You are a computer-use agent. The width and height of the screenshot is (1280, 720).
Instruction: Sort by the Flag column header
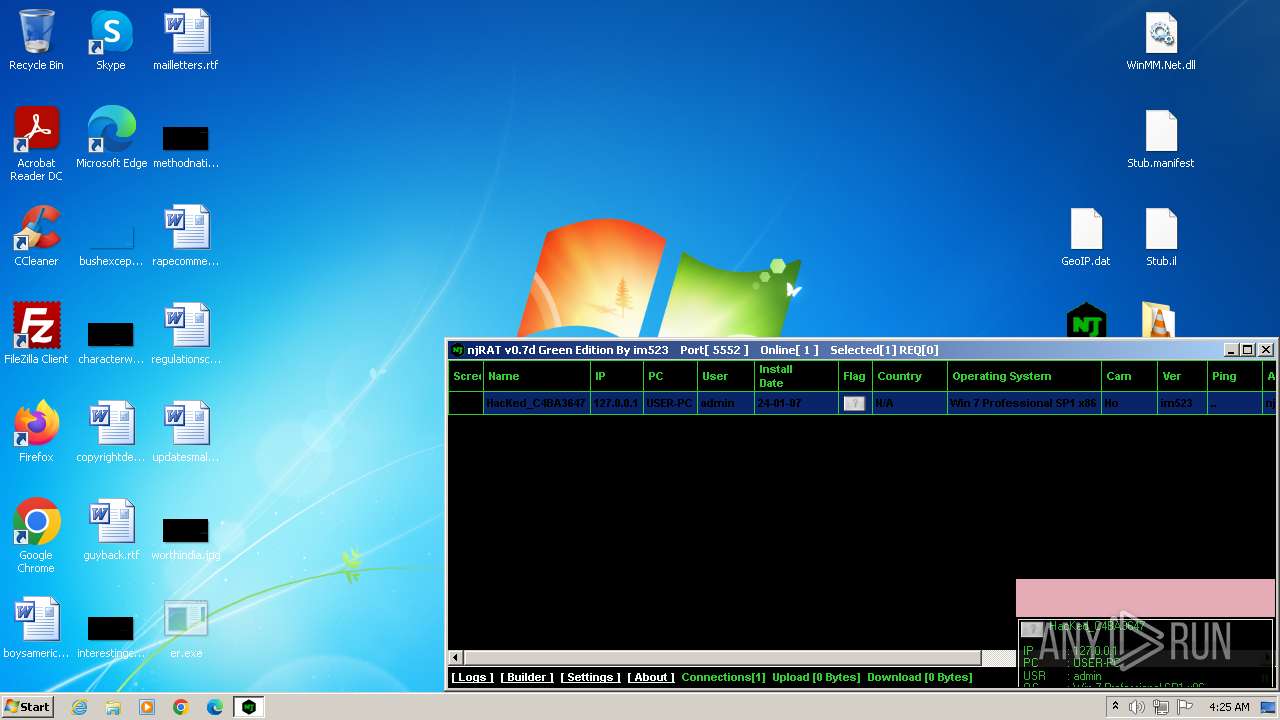[x=855, y=376]
